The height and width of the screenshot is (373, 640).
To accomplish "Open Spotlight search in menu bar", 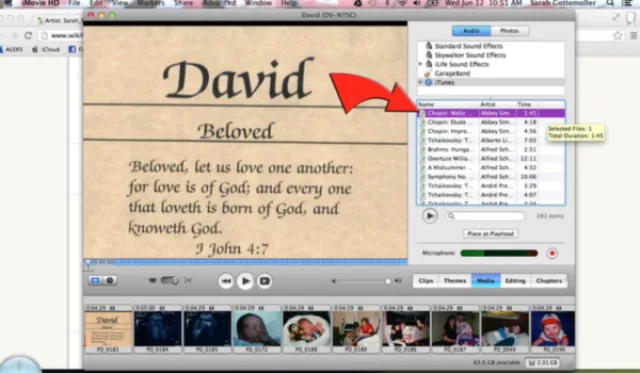I will [x=610, y=3].
